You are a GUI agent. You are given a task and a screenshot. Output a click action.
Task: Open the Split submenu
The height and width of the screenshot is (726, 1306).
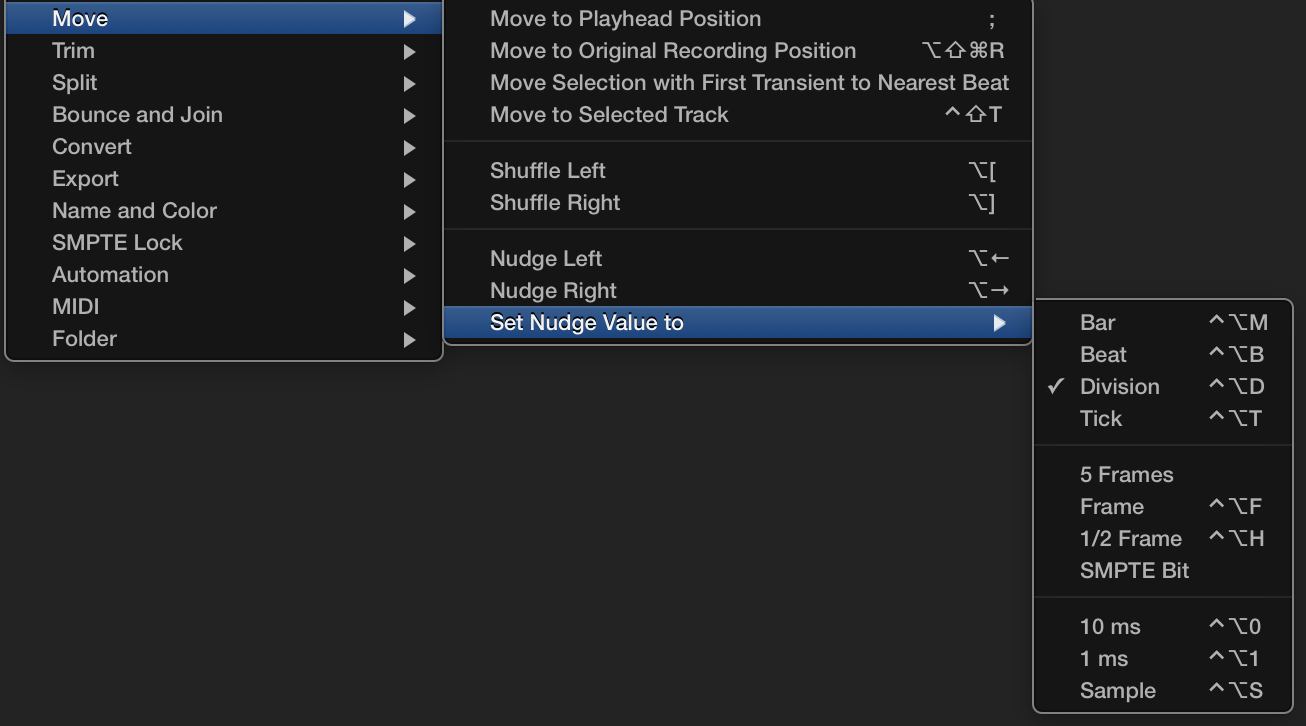tap(74, 83)
